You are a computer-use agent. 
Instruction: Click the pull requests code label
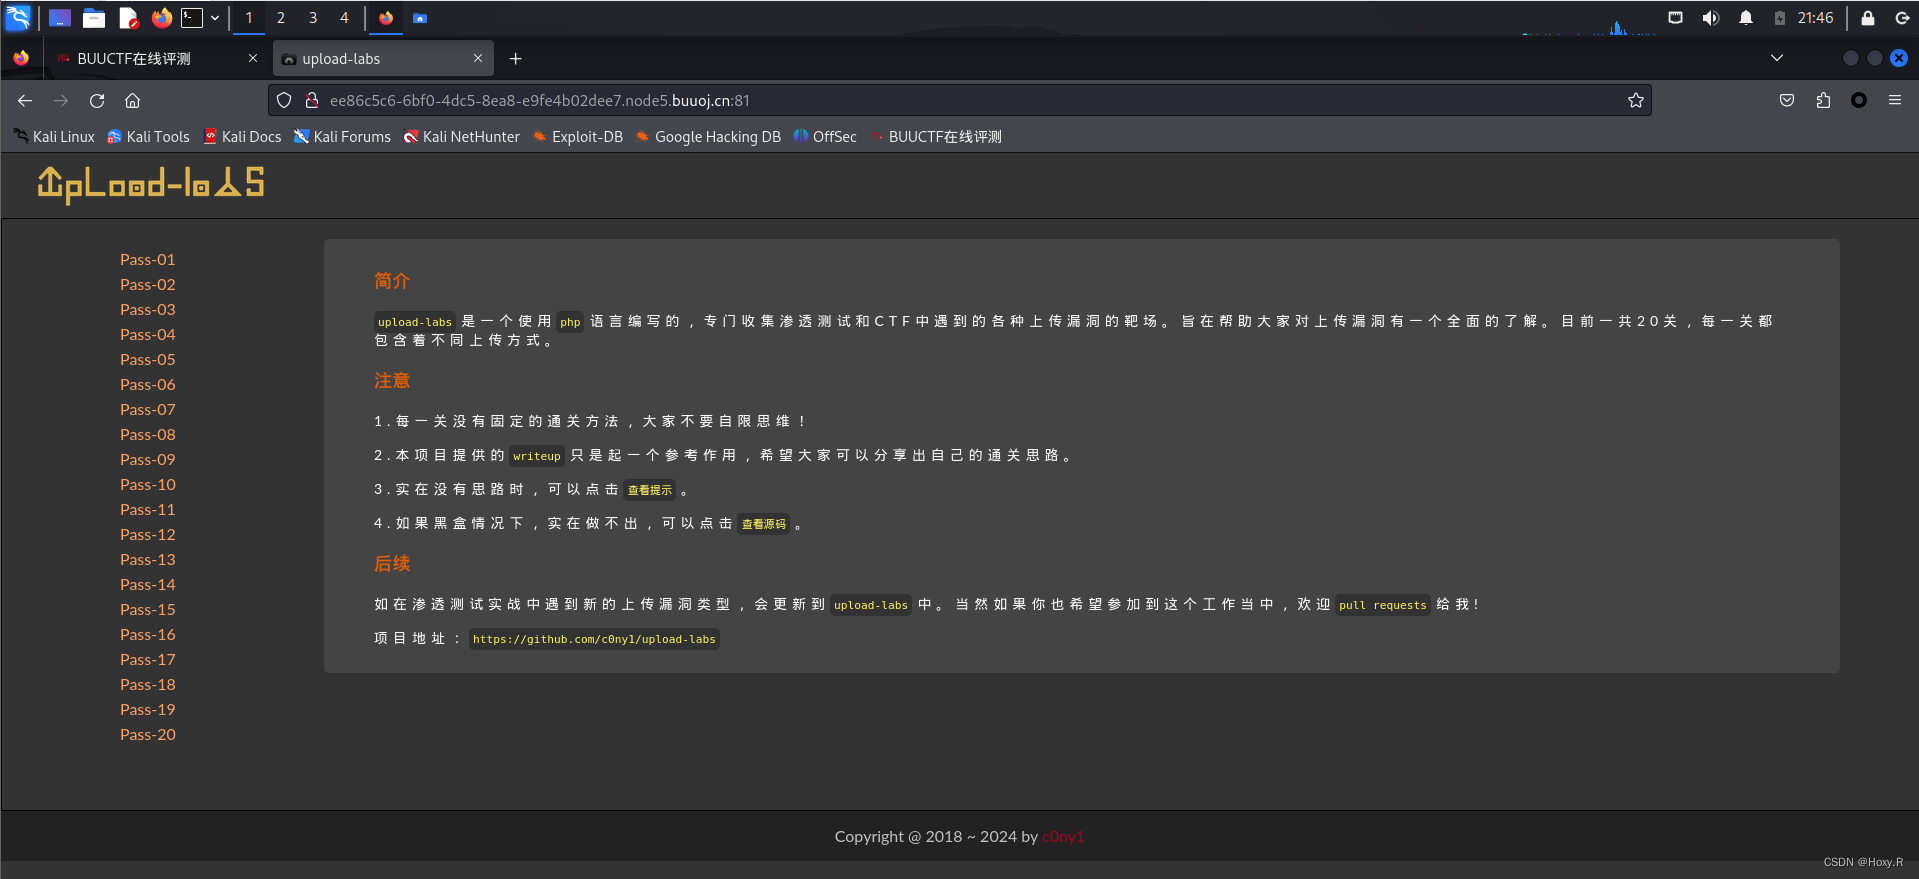point(1383,605)
